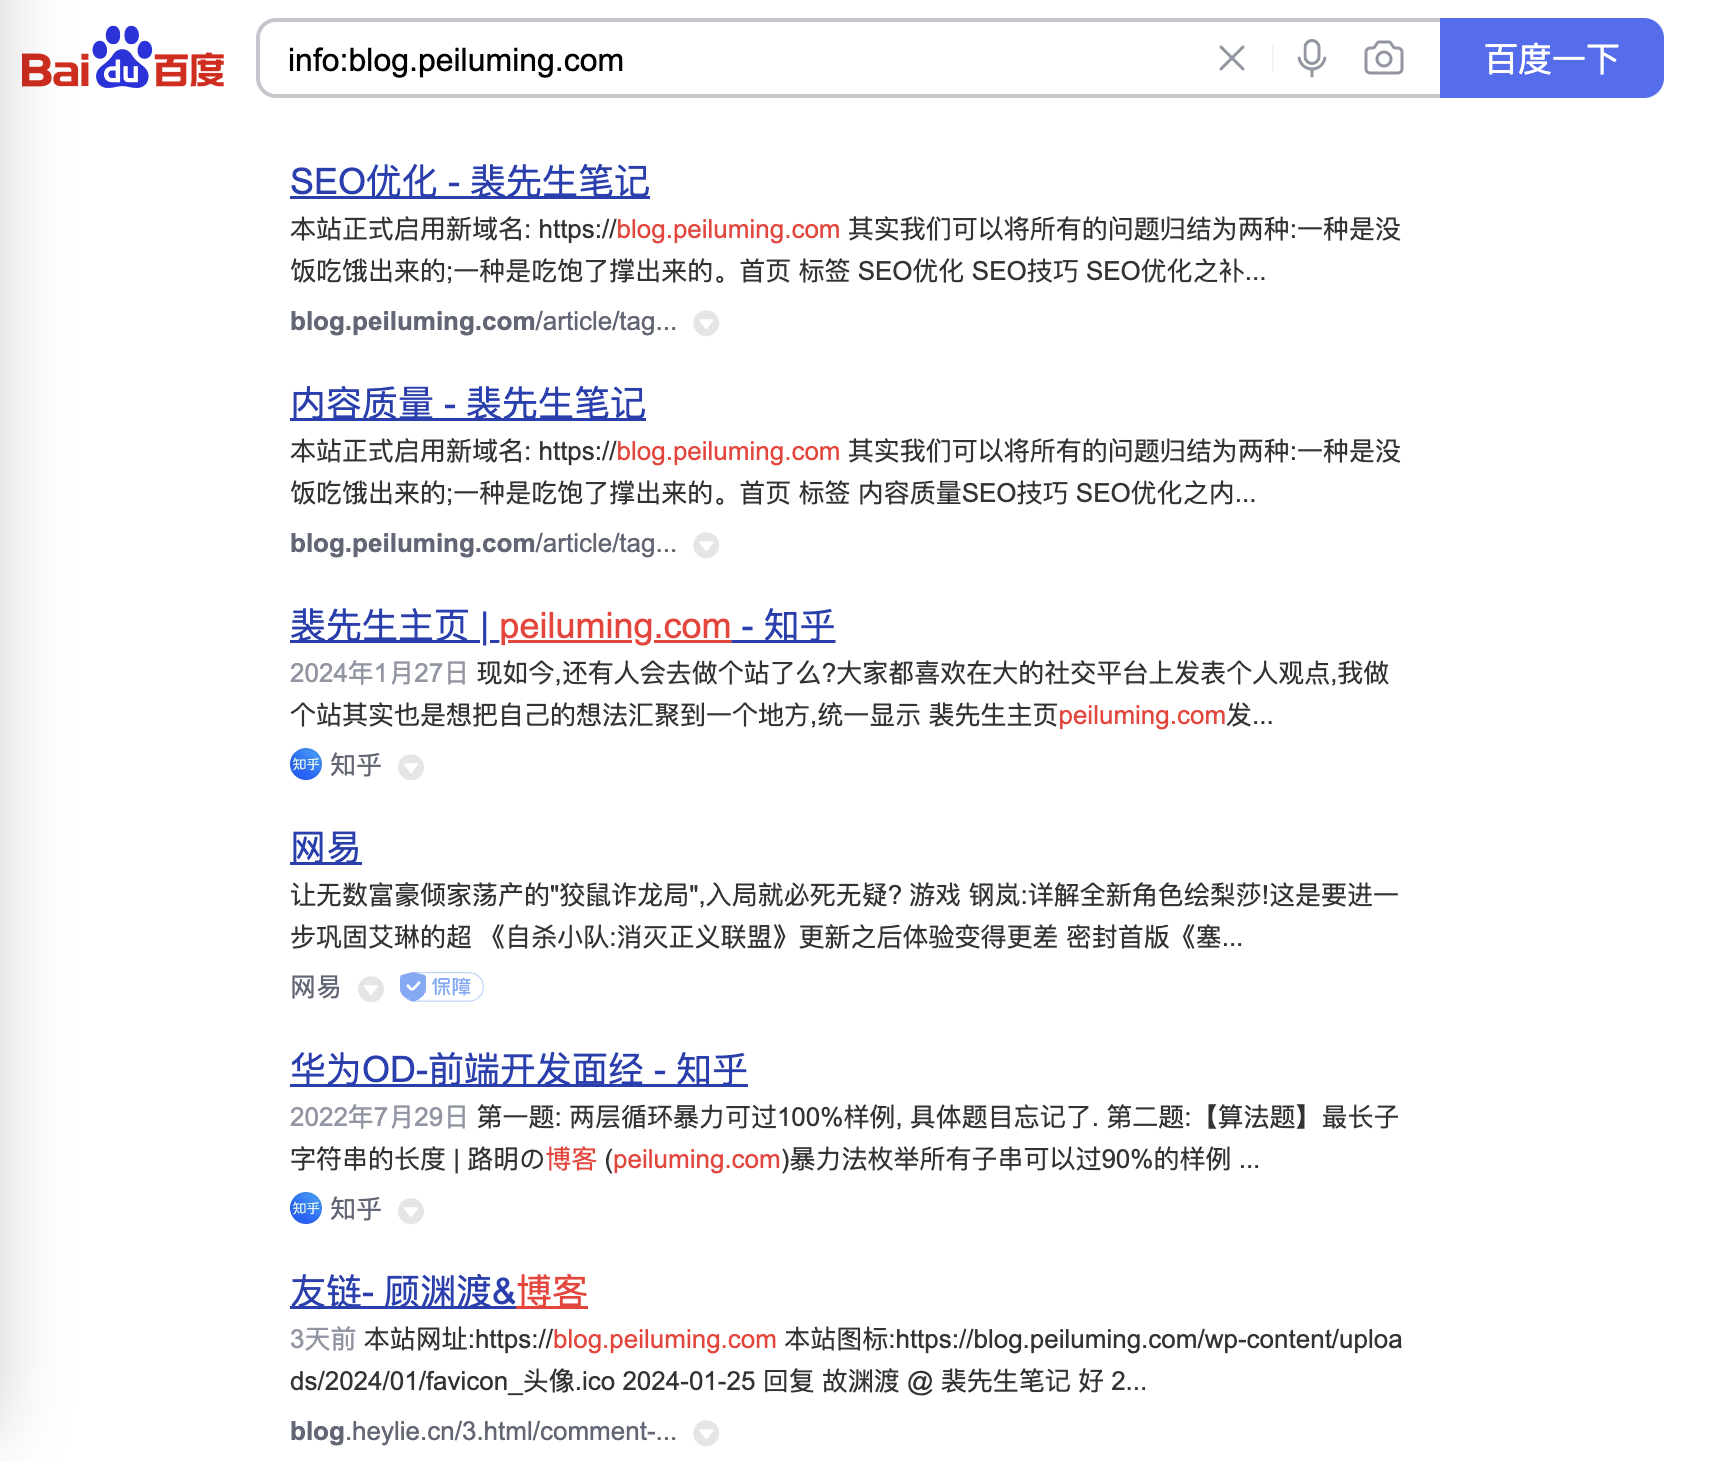1714x1462 pixels.
Task: Open the SEO优化 - 裴先生笔记 result
Action: tap(469, 181)
